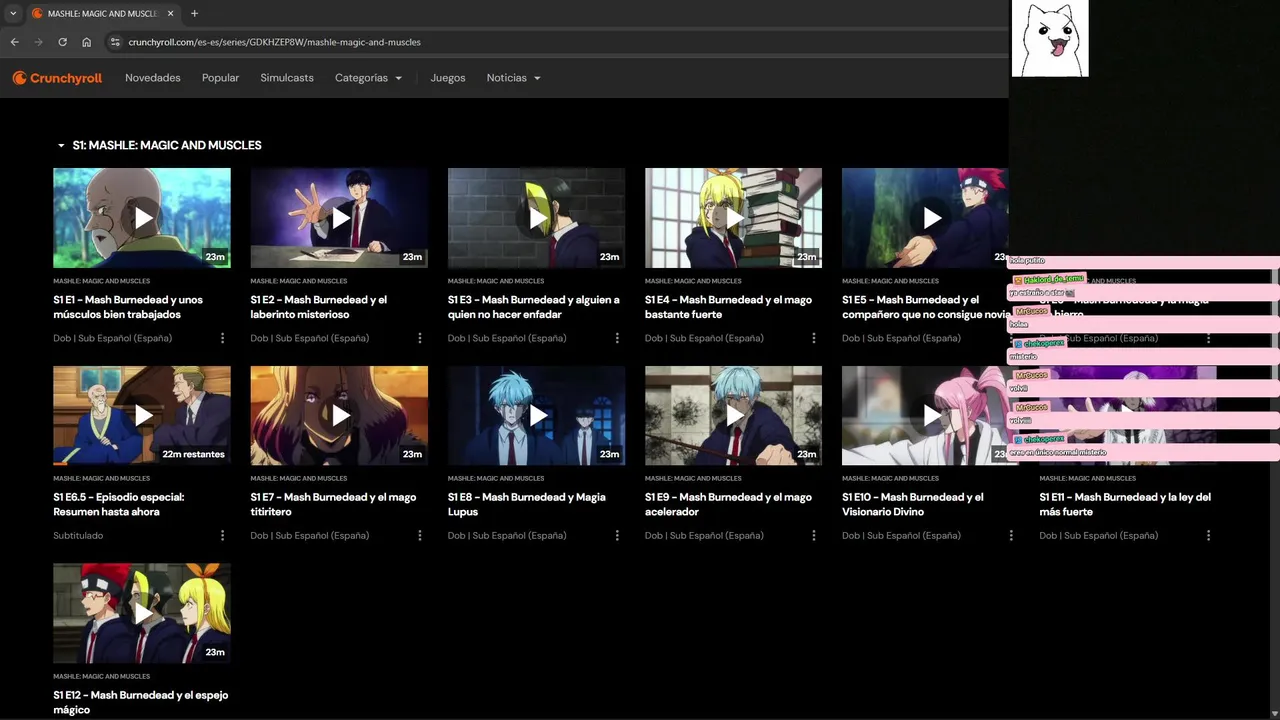Open options menu for S1 E3
Screen dimensions: 1280x720
(616, 338)
